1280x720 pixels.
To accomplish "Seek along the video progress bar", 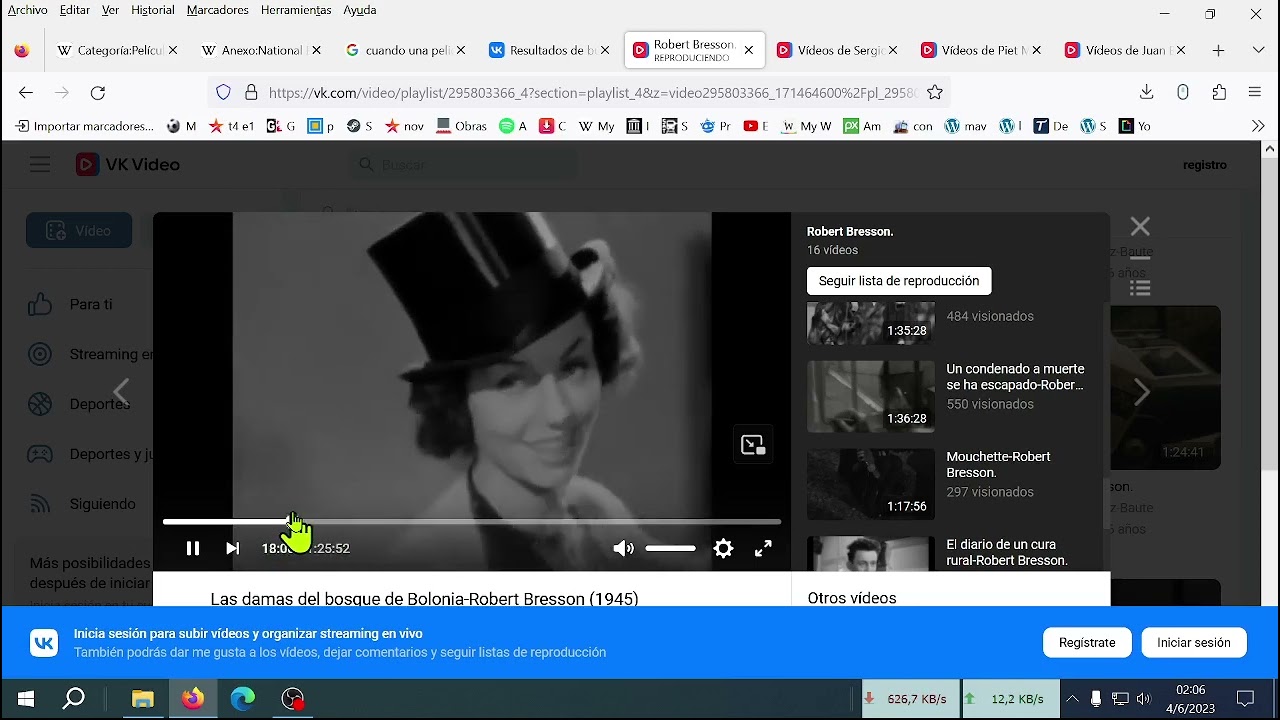I will pos(471,522).
